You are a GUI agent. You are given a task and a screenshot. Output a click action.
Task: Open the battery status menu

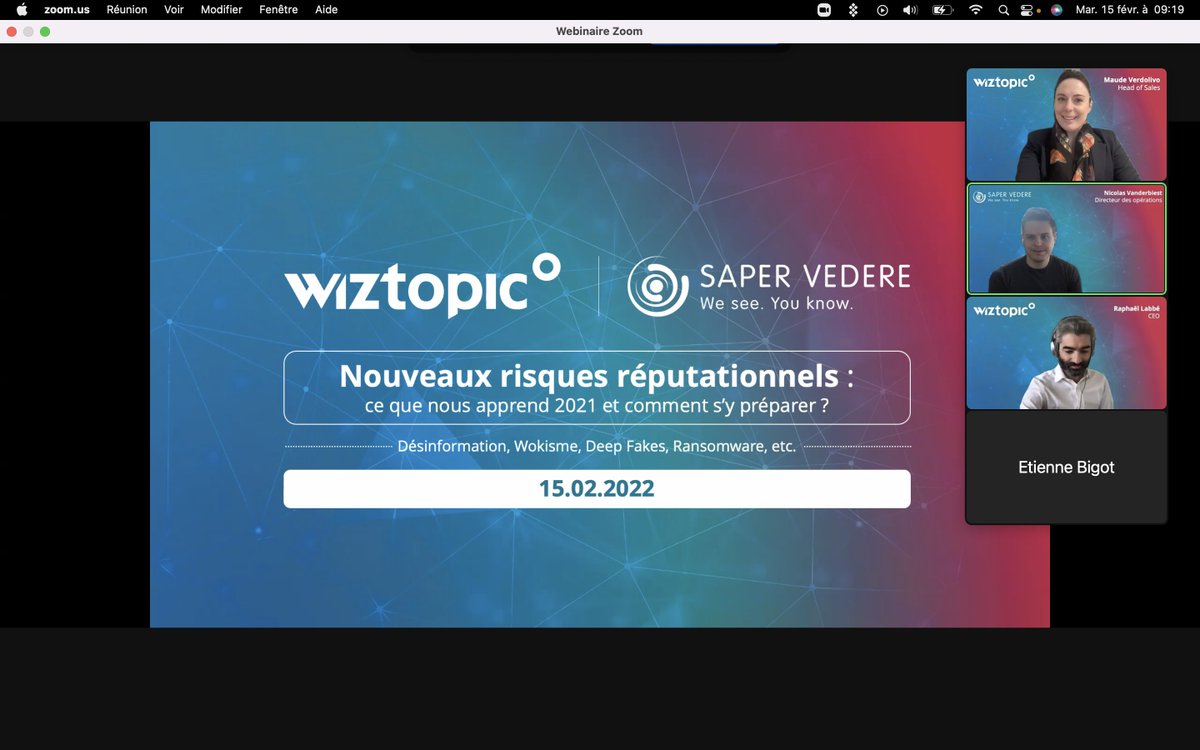pos(942,9)
